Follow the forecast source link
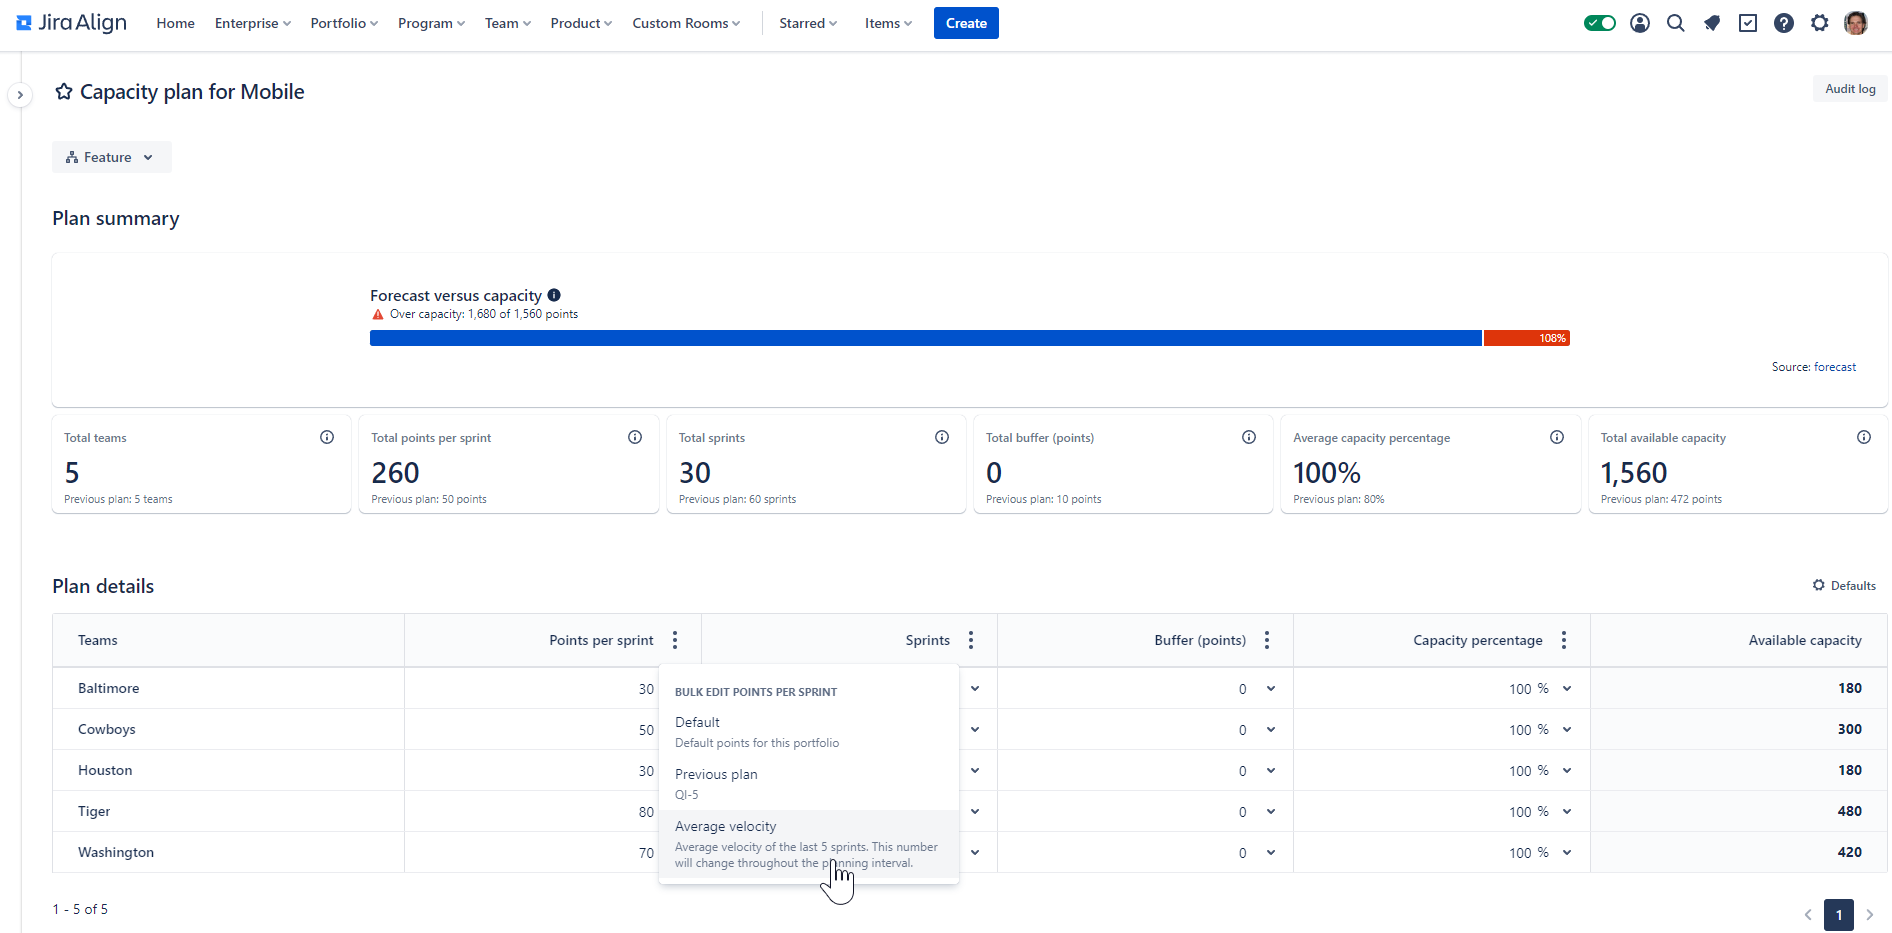1892x933 pixels. tap(1835, 367)
